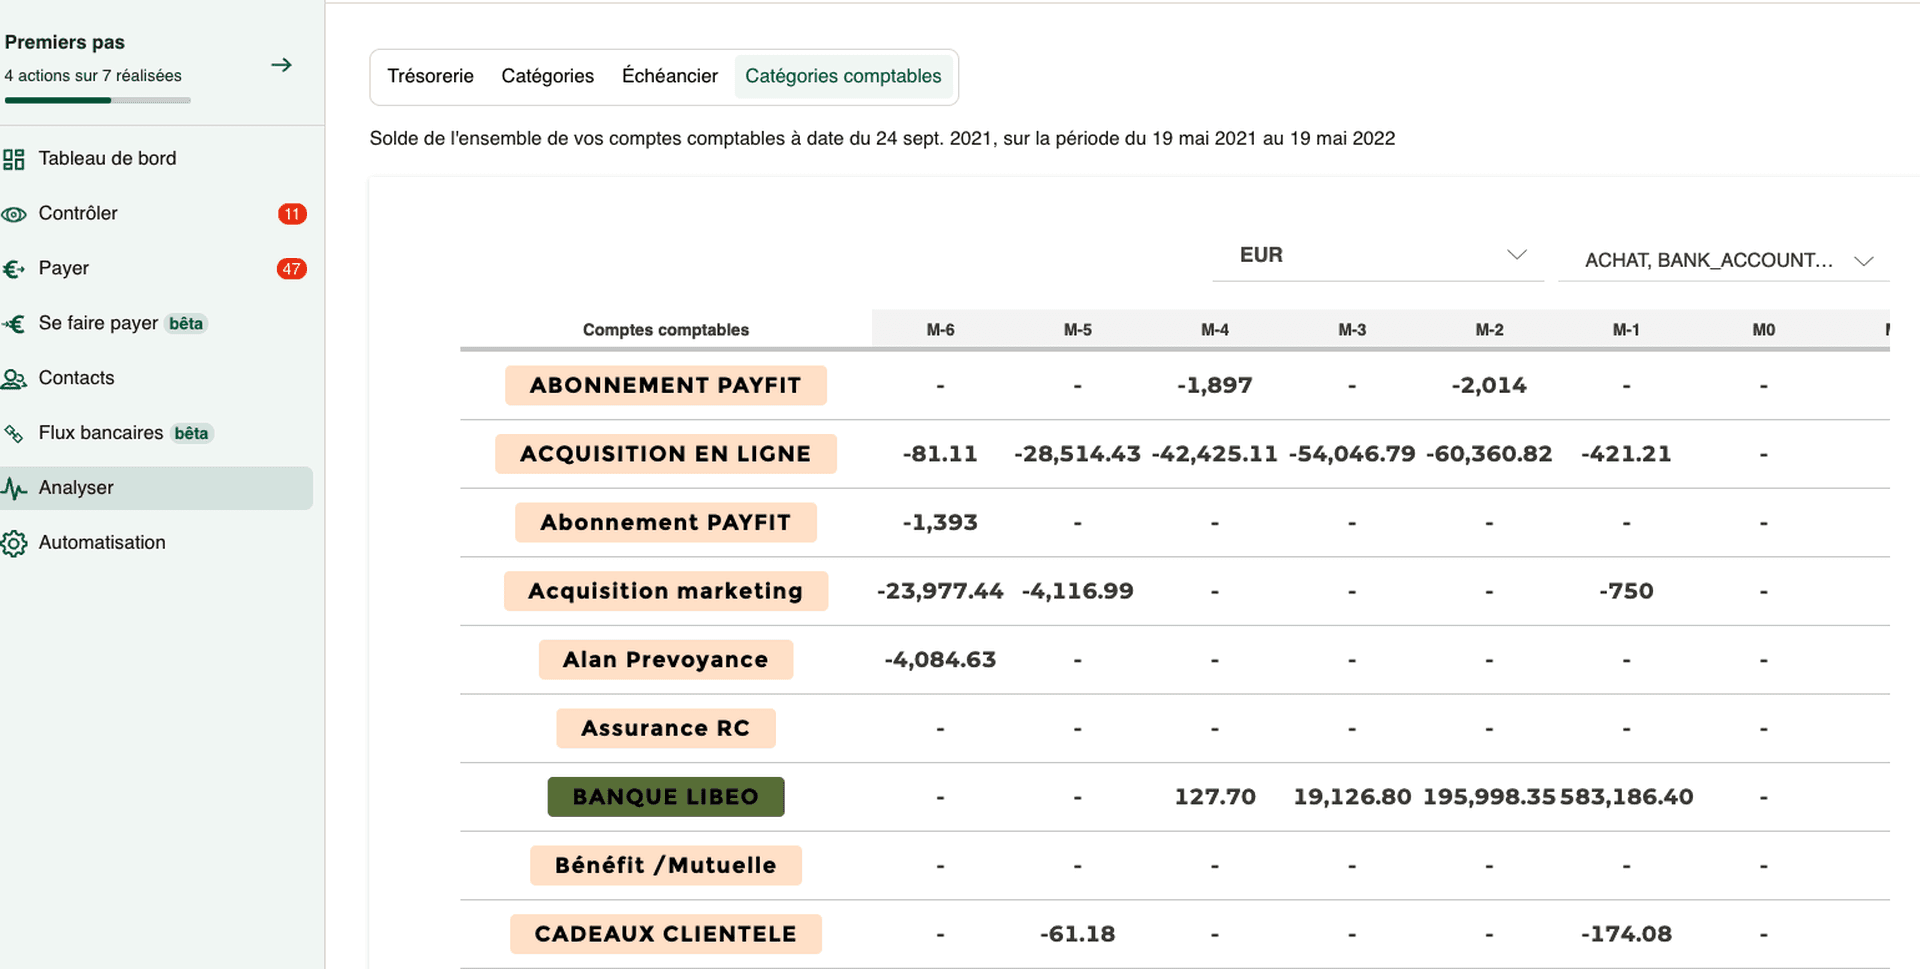Click the green BANQUE LIBEO tag

point(665,797)
